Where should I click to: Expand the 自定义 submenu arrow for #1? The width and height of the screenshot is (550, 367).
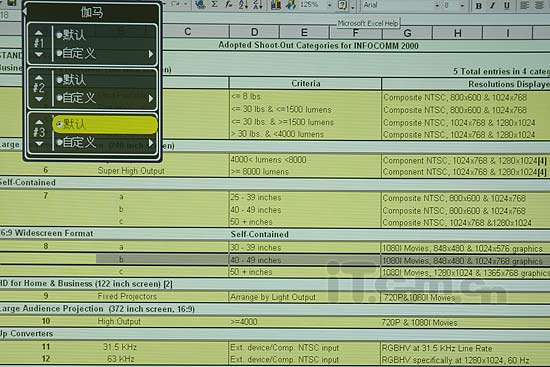[151, 54]
